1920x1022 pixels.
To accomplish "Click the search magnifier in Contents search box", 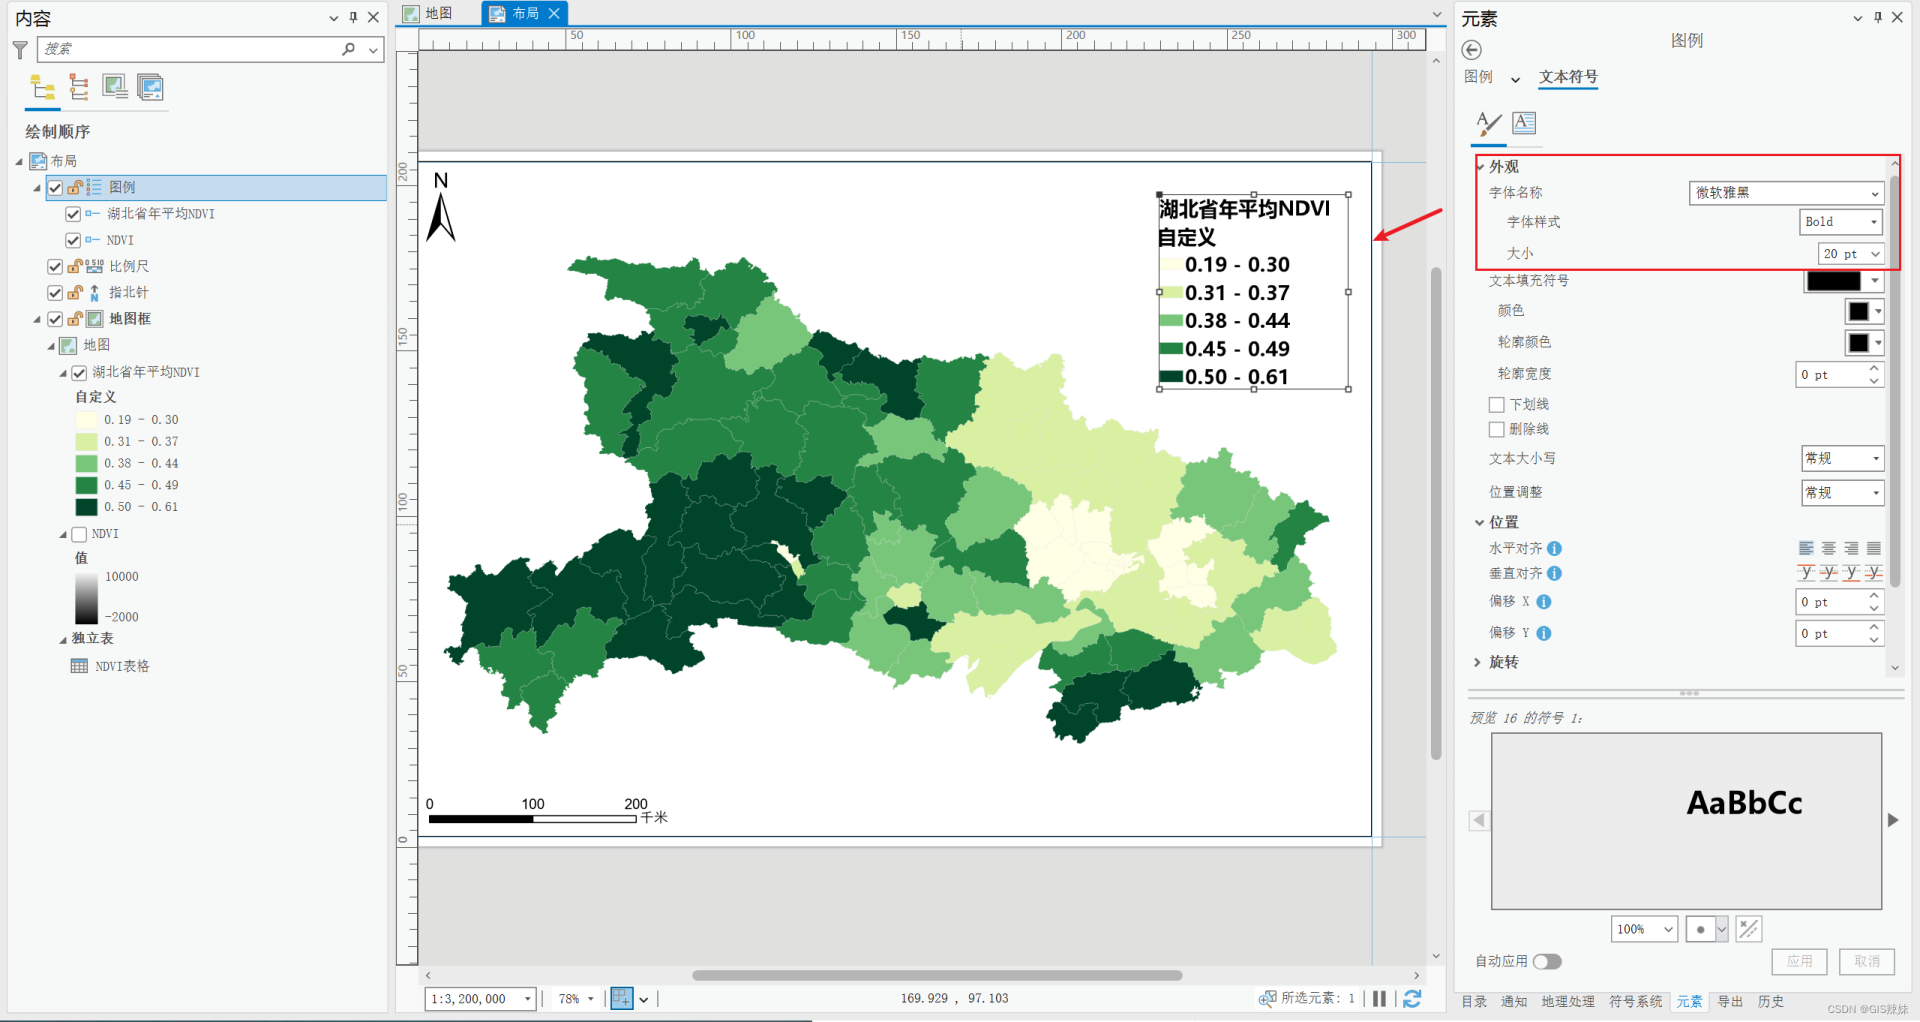I will pyautogui.click(x=348, y=49).
